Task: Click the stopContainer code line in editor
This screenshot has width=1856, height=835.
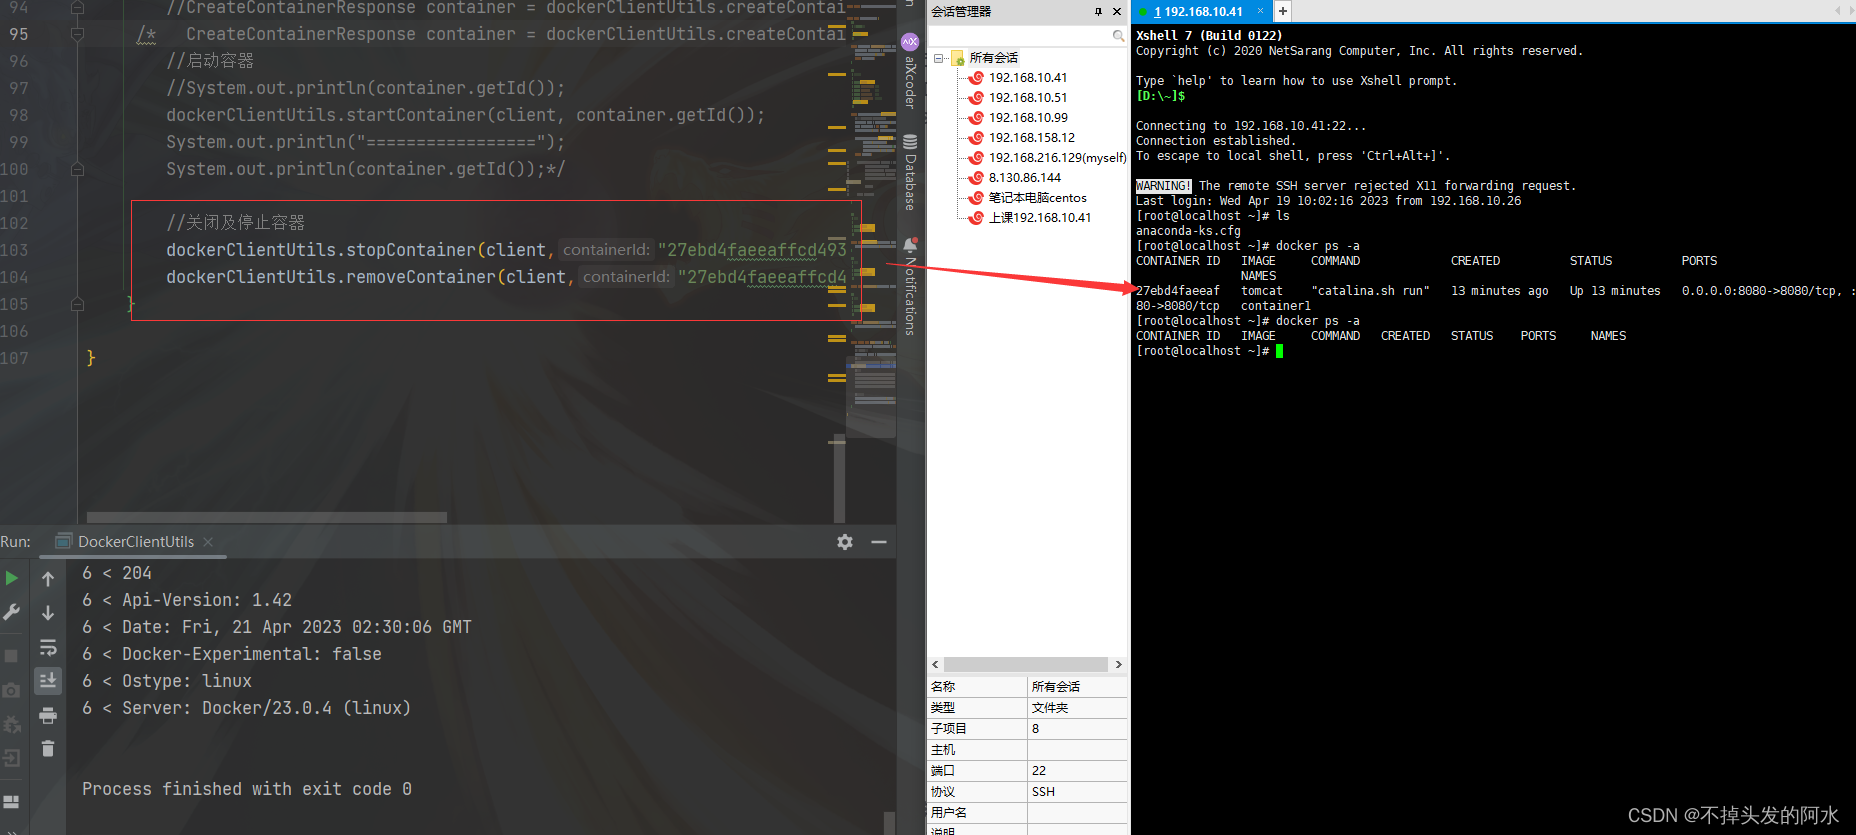Action: point(506,250)
